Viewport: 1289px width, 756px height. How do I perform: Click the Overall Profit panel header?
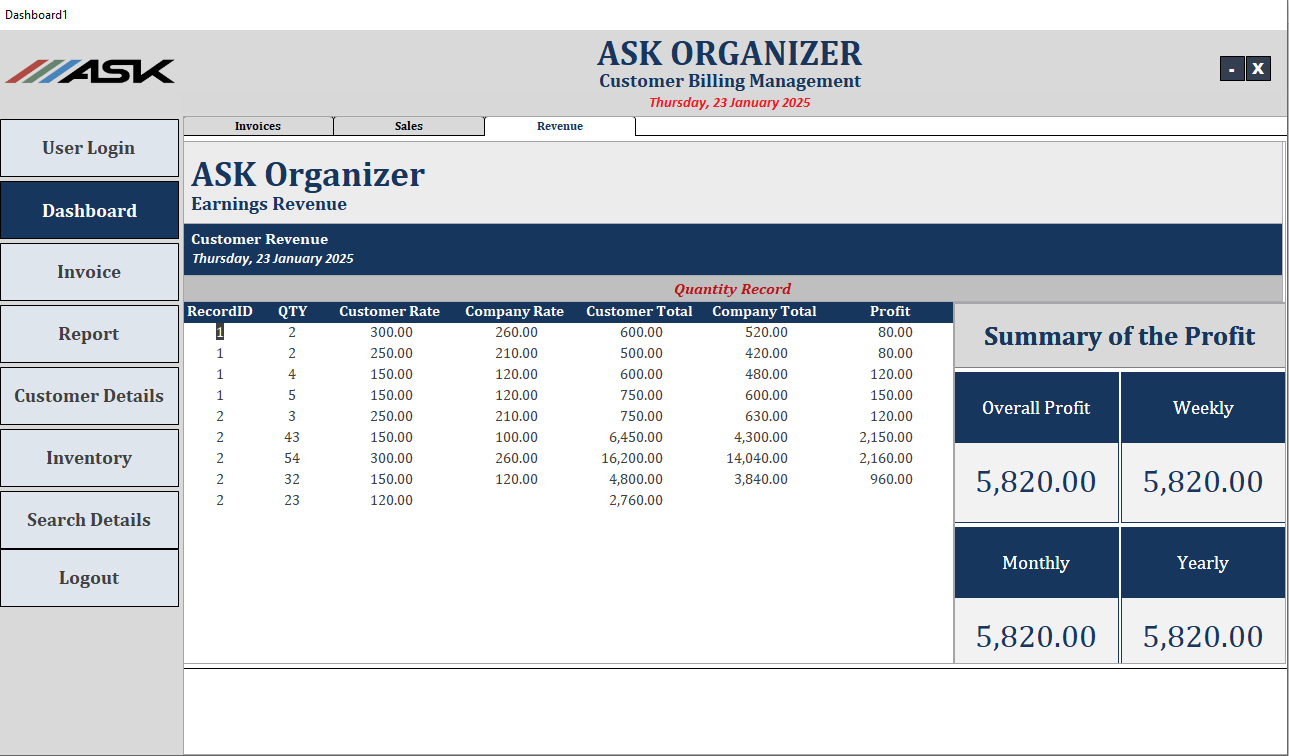coord(1036,408)
